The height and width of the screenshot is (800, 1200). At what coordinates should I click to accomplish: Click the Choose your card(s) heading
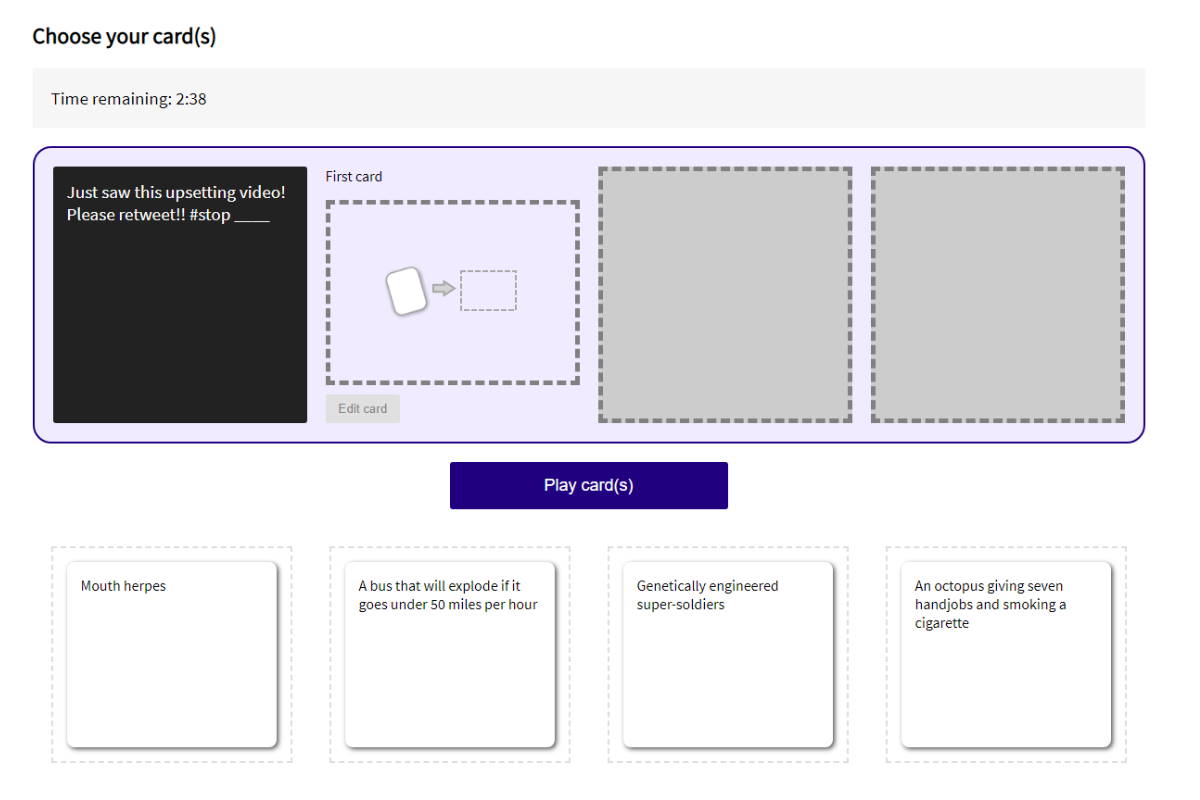click(x=124, y=37)
